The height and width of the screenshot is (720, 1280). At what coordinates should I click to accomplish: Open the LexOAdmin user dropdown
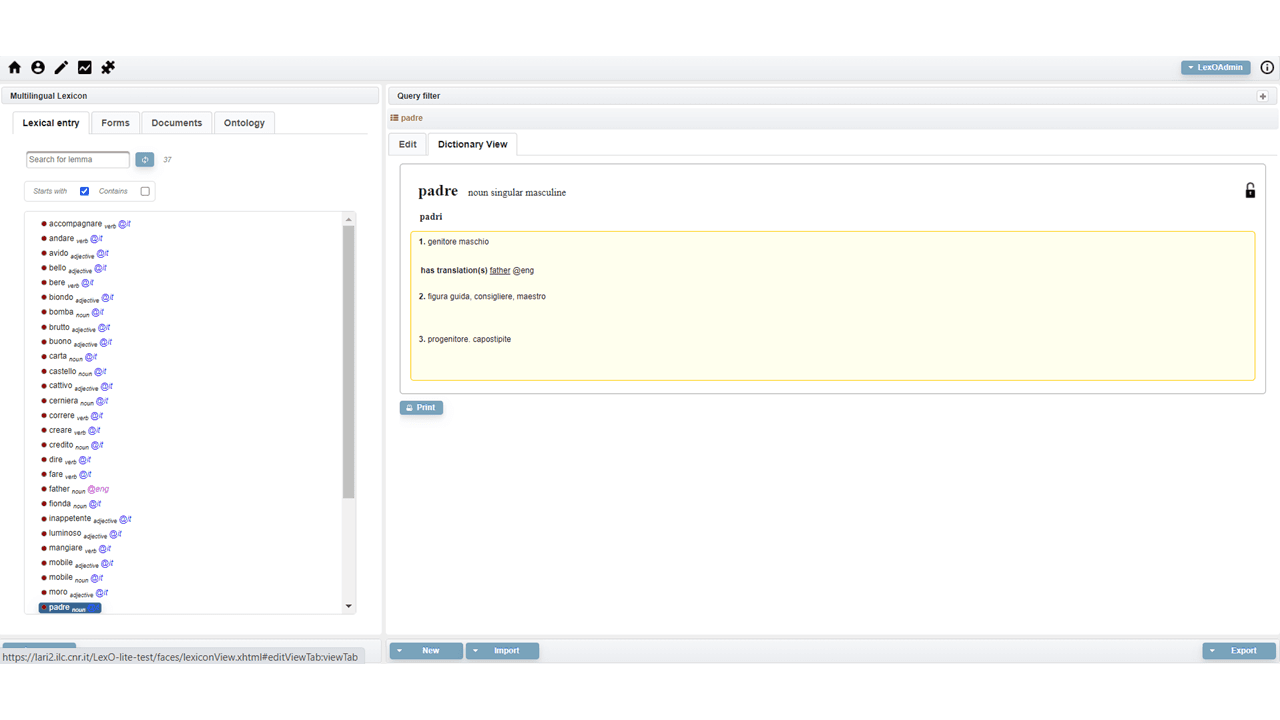[x=1215, y=68]
